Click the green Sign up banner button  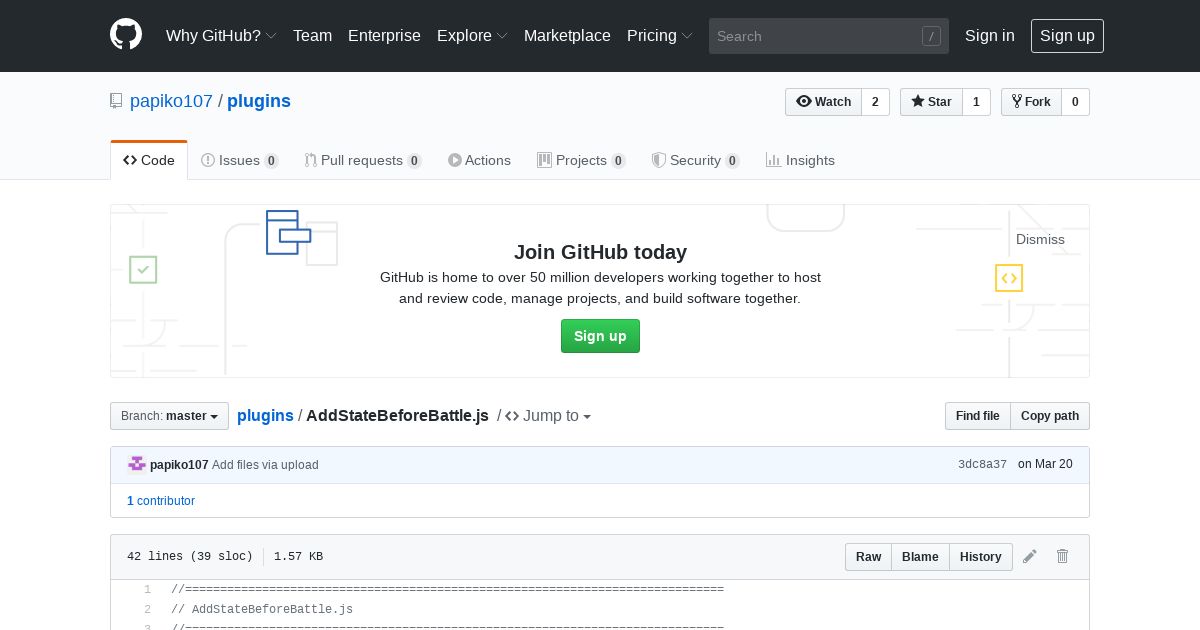[600, 336]
